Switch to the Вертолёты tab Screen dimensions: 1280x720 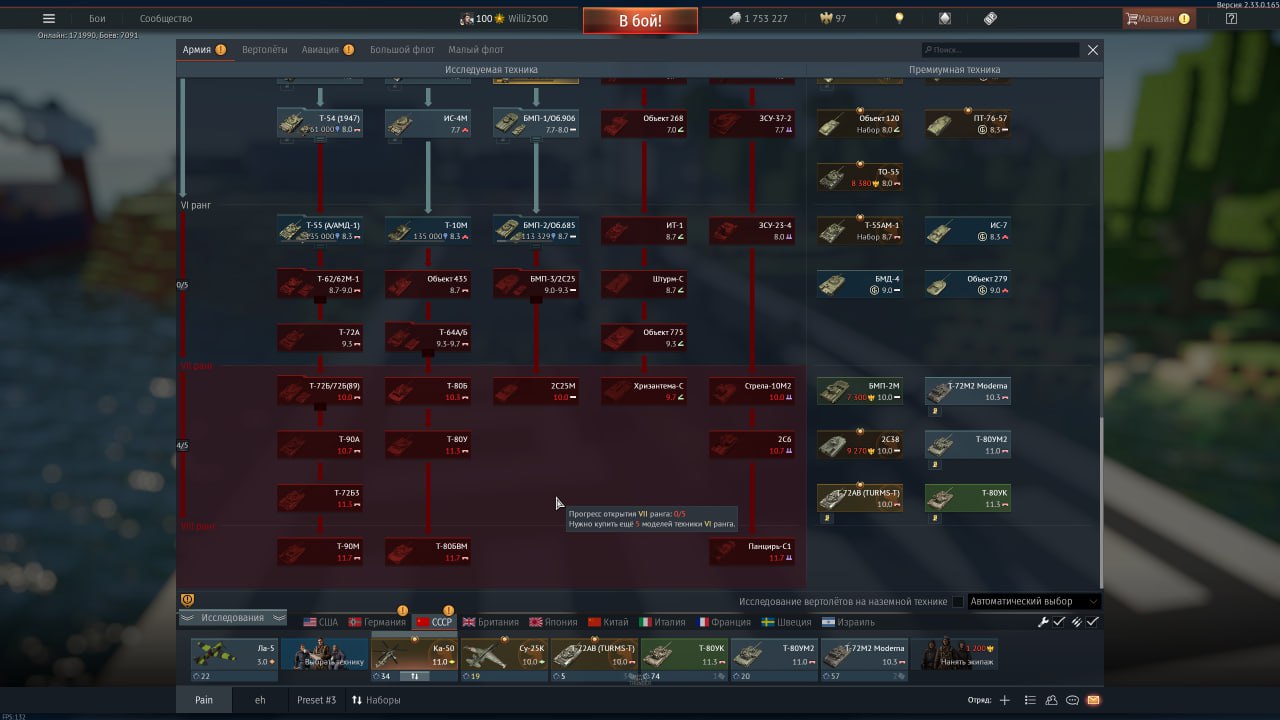265,50
